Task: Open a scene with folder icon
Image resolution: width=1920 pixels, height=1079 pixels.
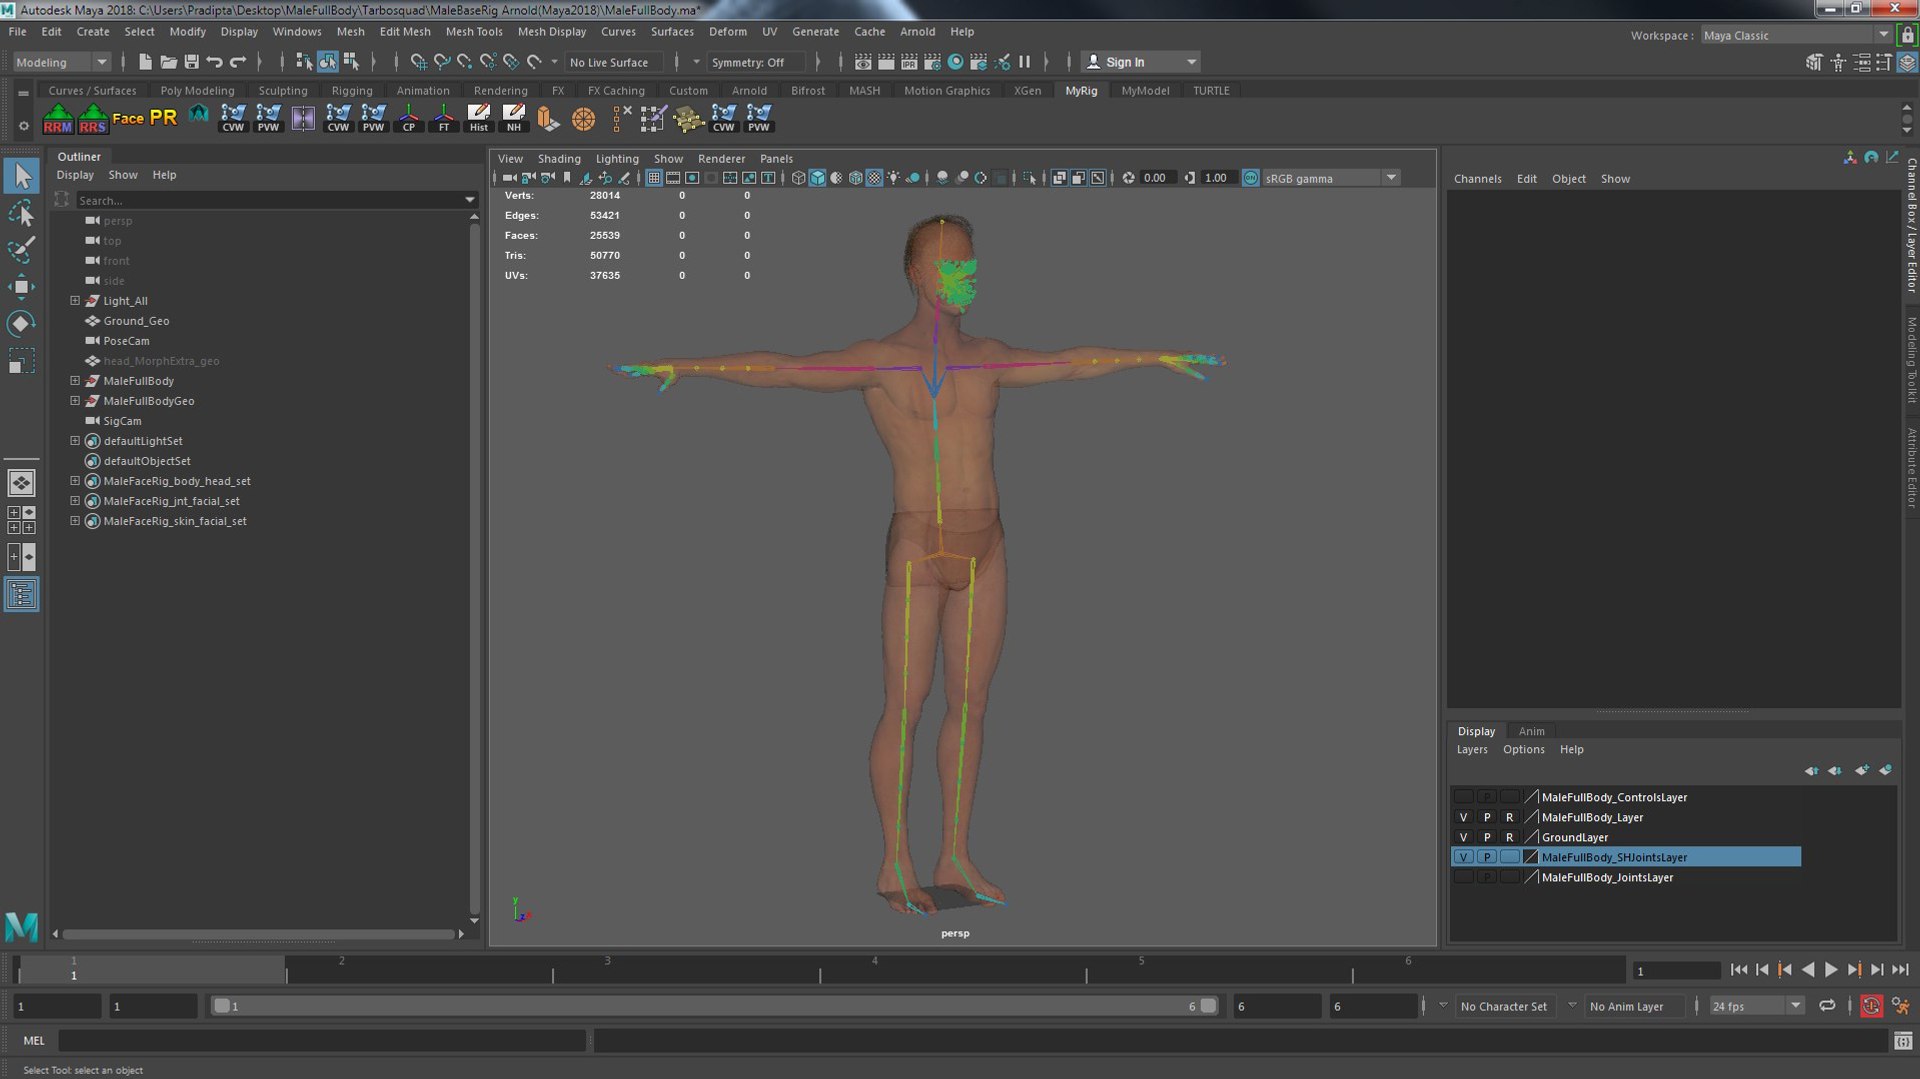Action: (168, 62)
